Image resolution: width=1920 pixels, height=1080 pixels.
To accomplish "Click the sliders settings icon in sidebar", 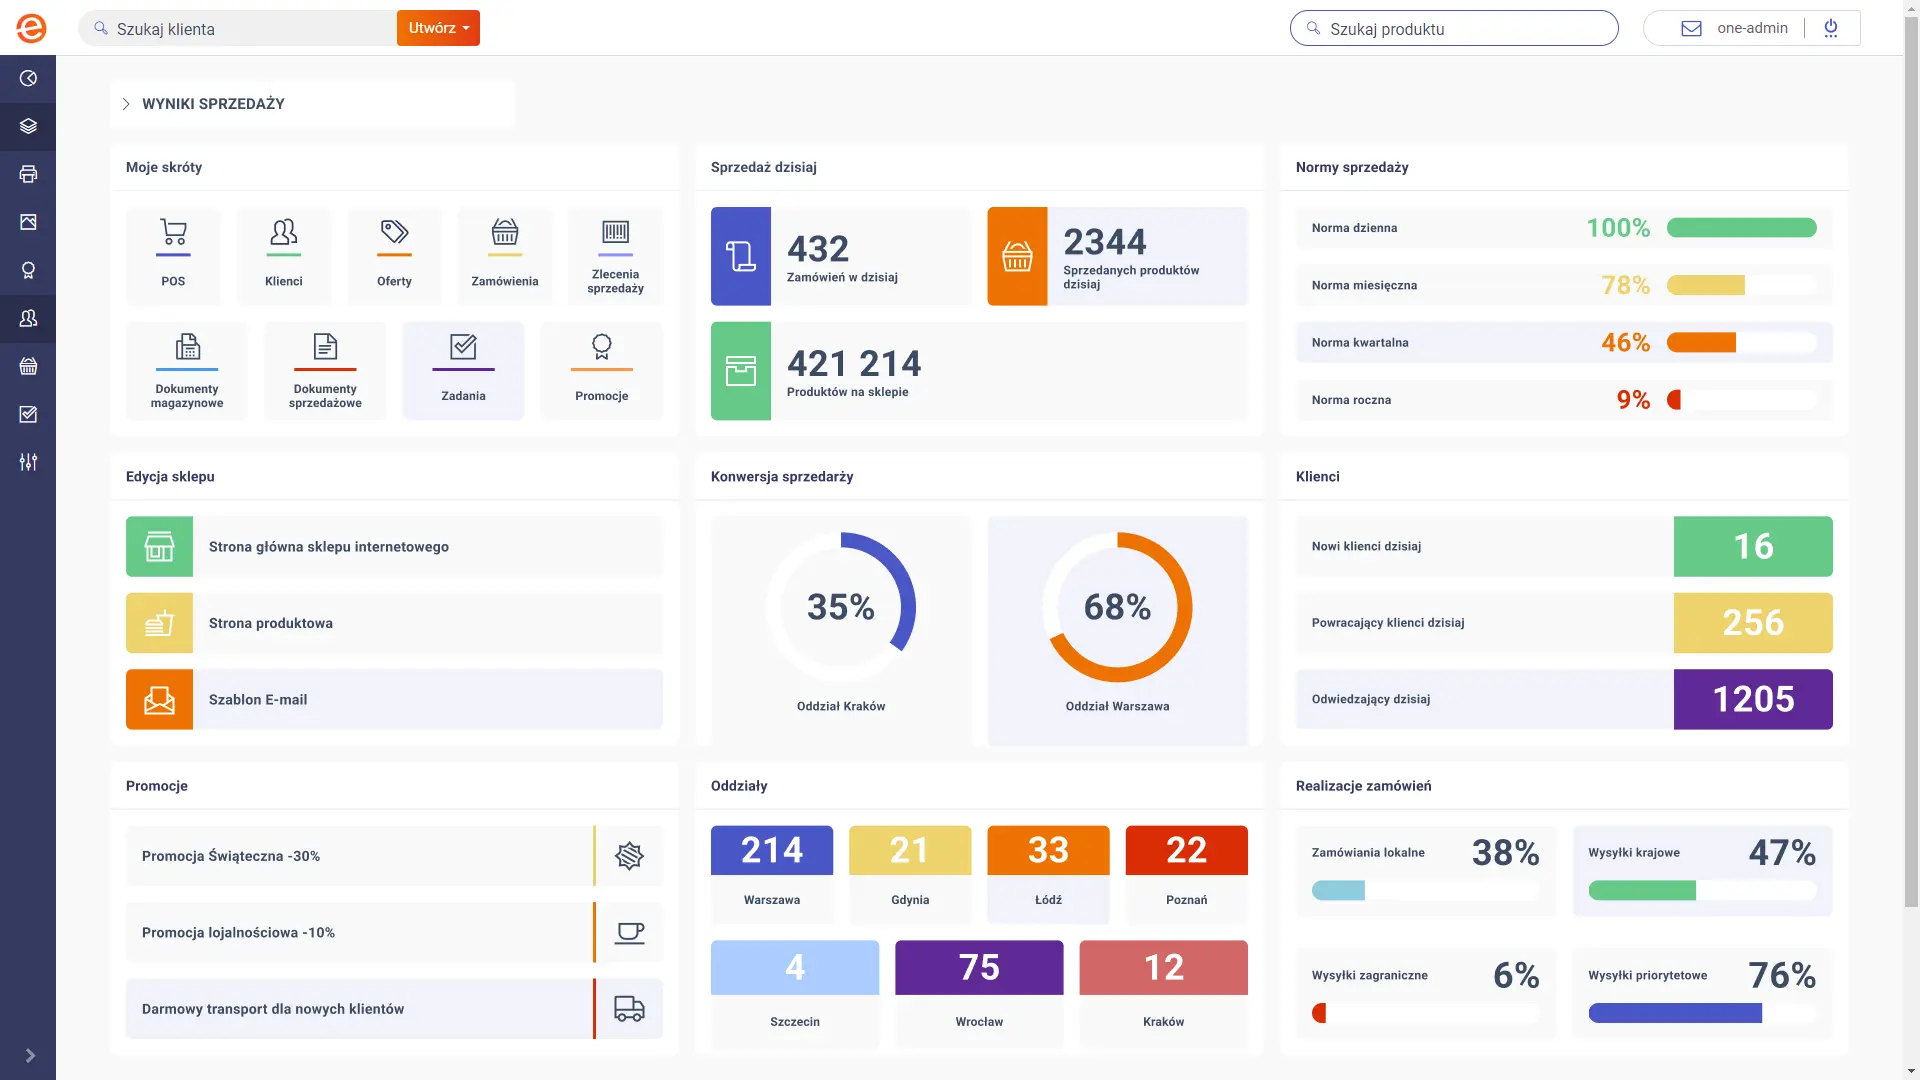I will point(28,462).
